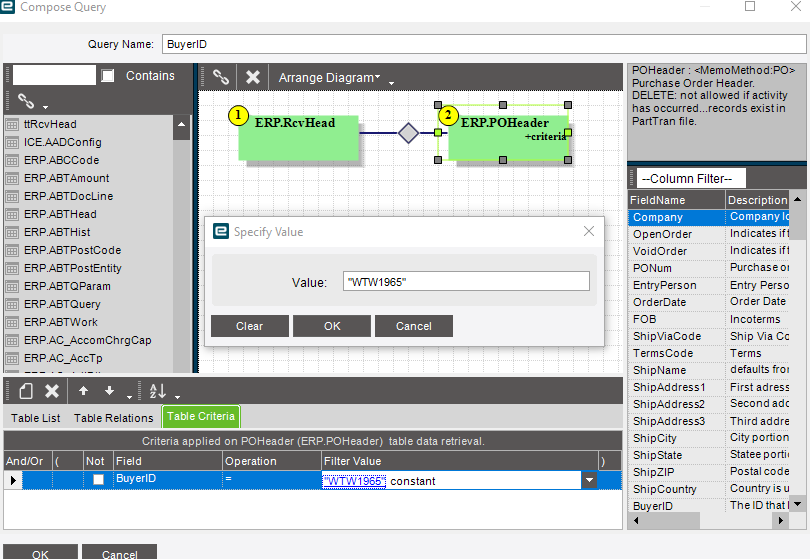Click the overflow arrow beside Arrange Diagram

[x=391, y=83]
